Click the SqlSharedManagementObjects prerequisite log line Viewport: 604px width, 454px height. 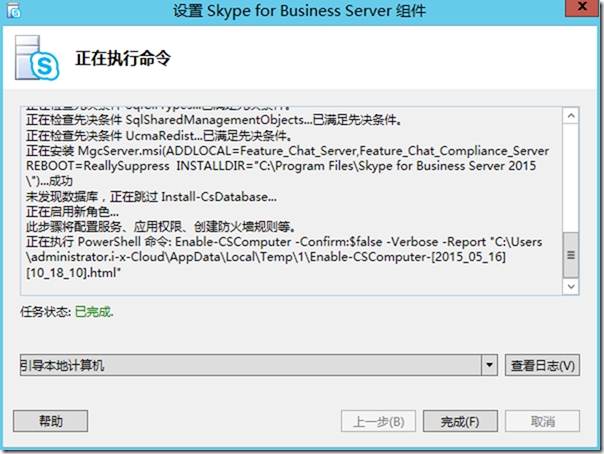(214, 120)
